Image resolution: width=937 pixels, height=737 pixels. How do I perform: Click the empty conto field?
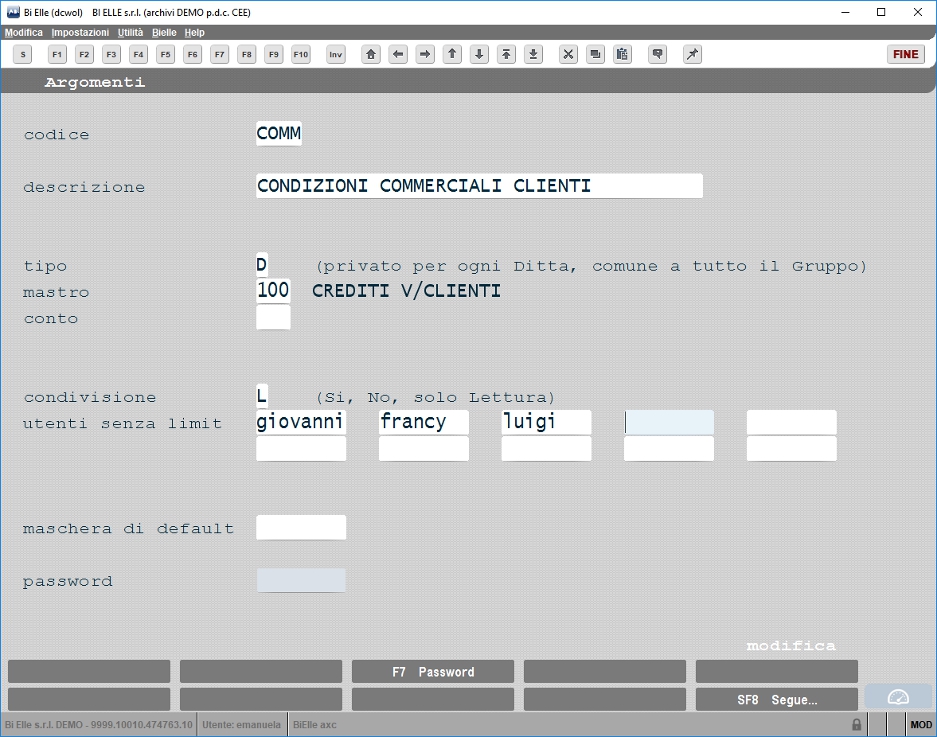coord(273,317)
